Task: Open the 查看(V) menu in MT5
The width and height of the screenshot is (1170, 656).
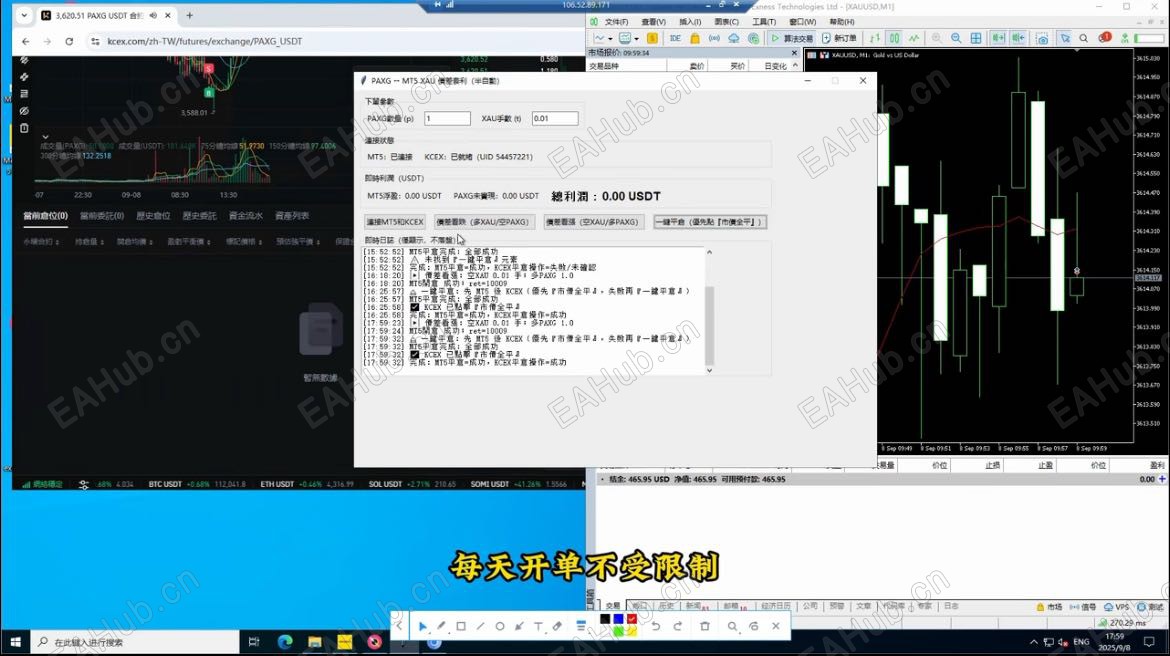Action: (x=653, y=22)
